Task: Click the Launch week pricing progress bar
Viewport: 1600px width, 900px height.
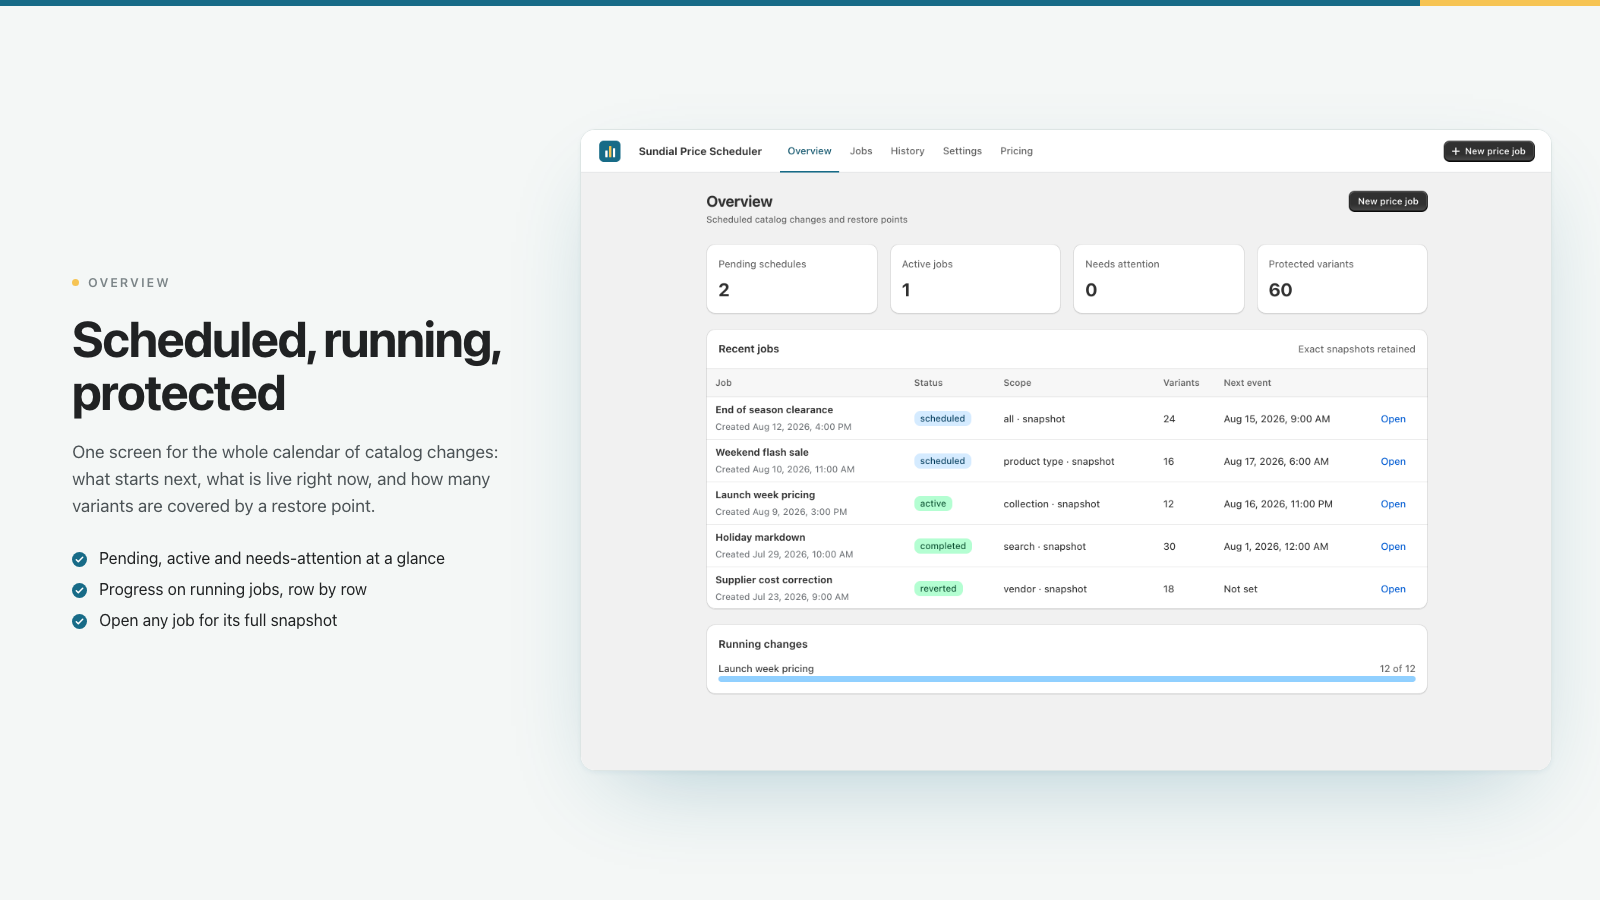Action: pyautogui.click(x=1066, y=679)
